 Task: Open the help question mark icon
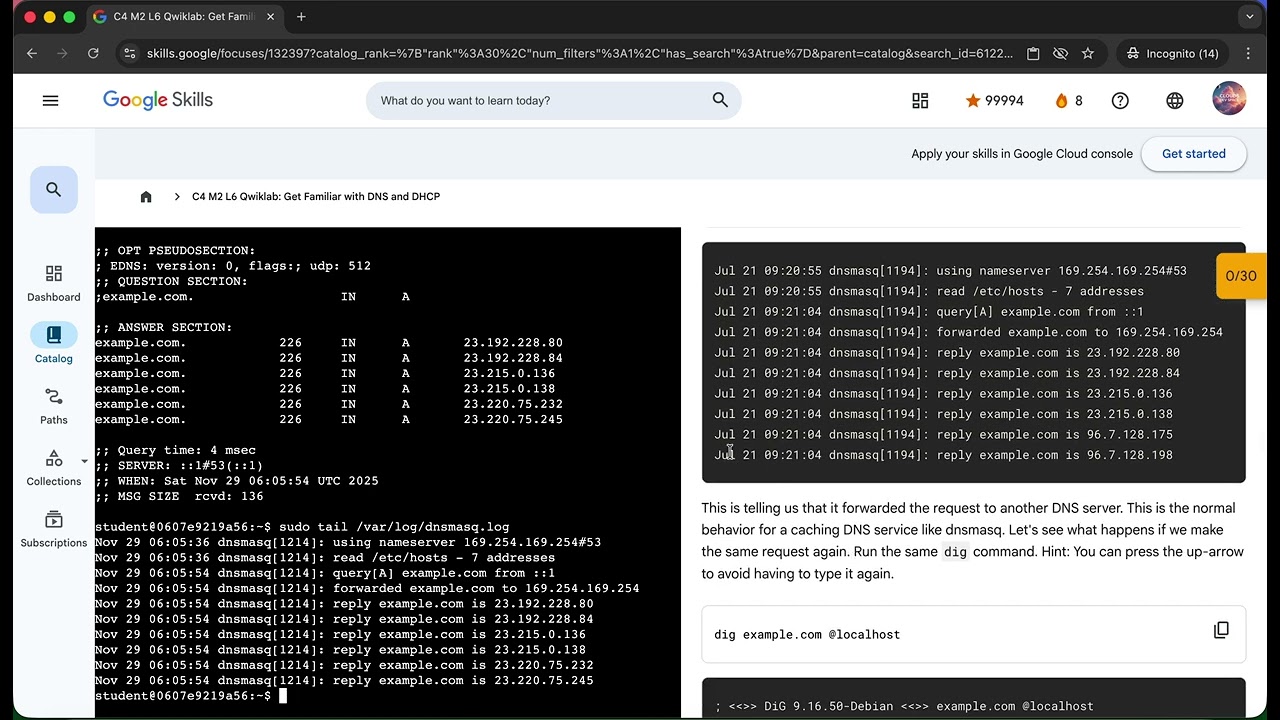pyautogui.click(x=1120, y=100)
